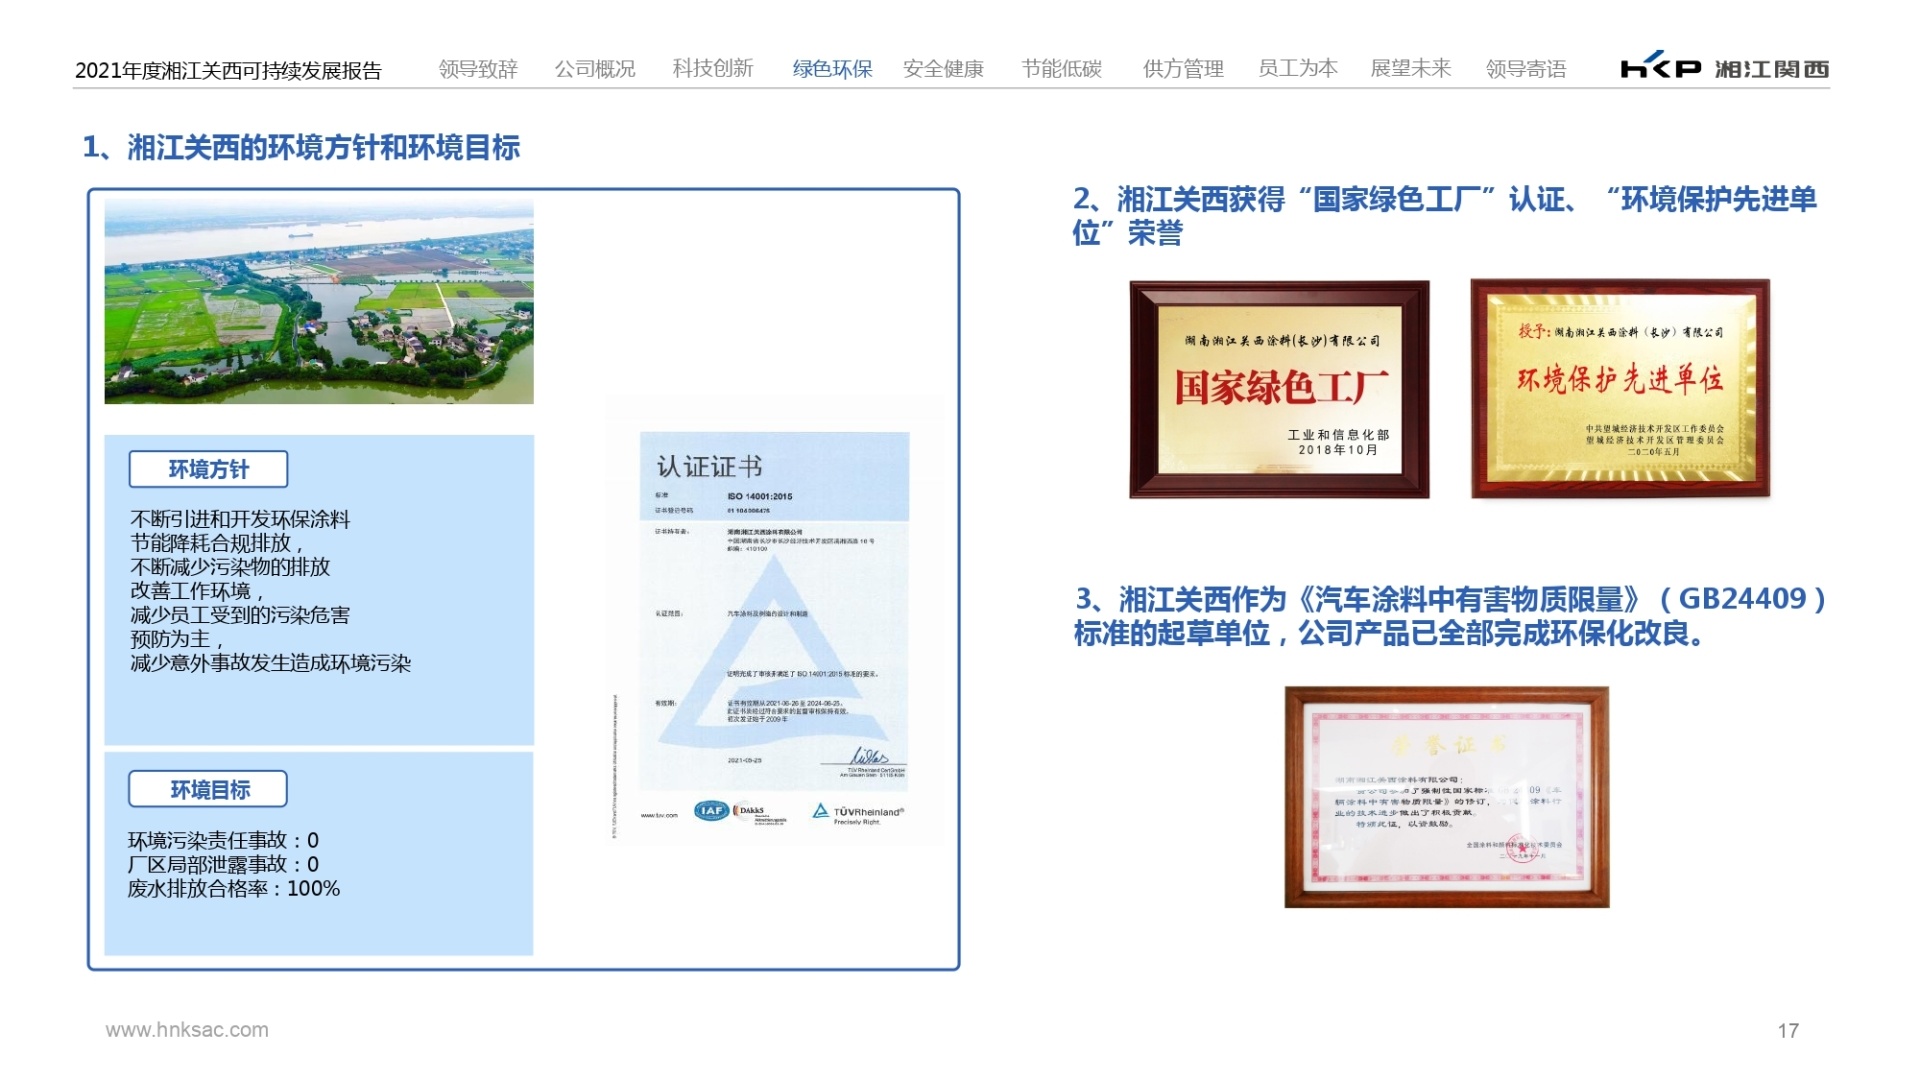Click the HKP 湘江关西 logo
Image resolution: width=1920 pixels, height=1080 pixels.
(x=1725, y=66)
